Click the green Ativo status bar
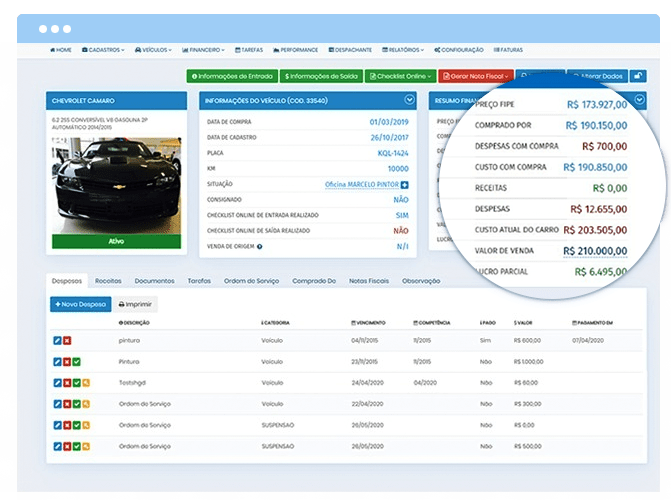This screenshot has height=500, width=671. tap(116, 241)
